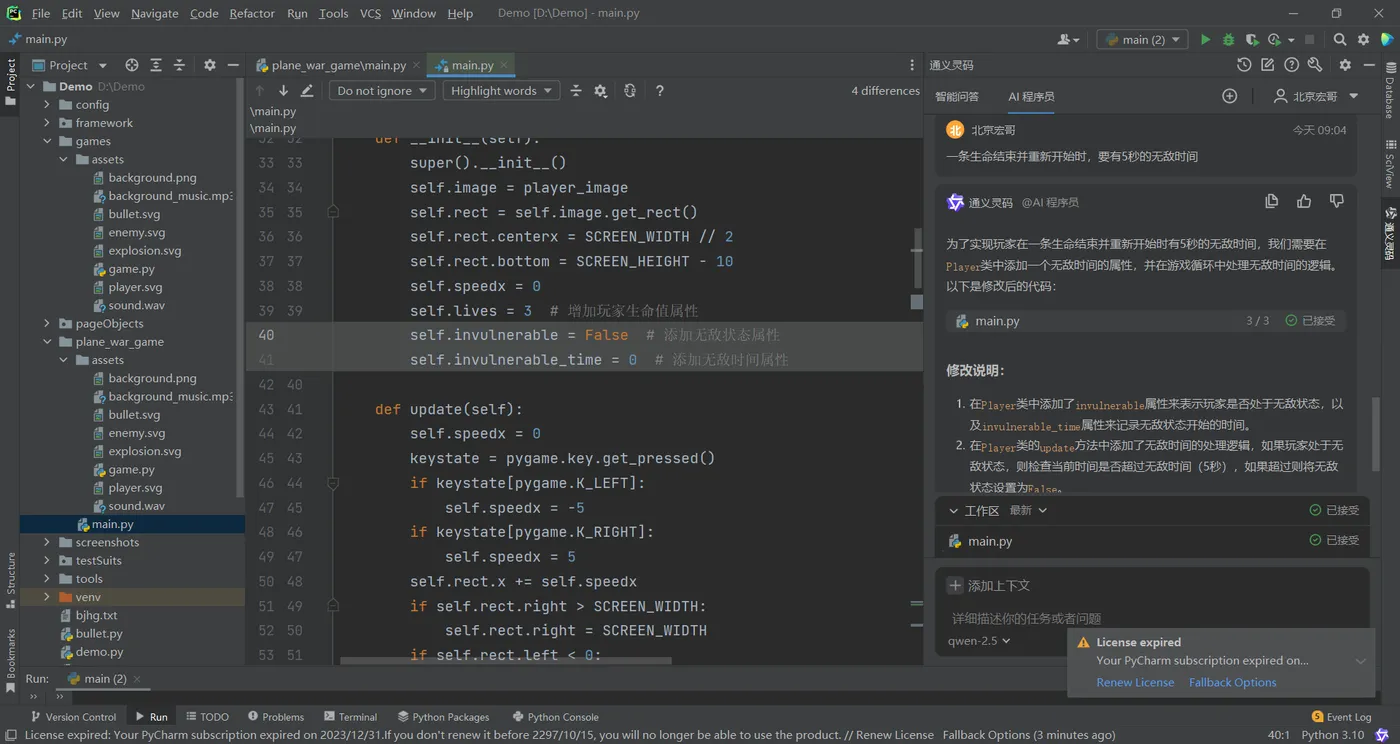Expand the pageObjects folder
1400x744 pixels.
pyautogui.click(x=47, y=323)
